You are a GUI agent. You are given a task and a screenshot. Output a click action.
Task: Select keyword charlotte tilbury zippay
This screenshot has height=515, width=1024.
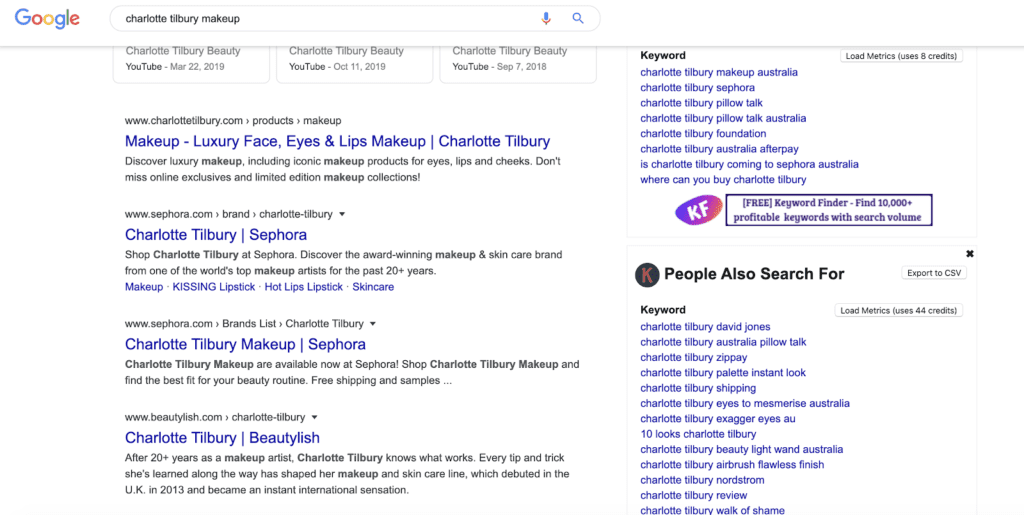(694, 358)
